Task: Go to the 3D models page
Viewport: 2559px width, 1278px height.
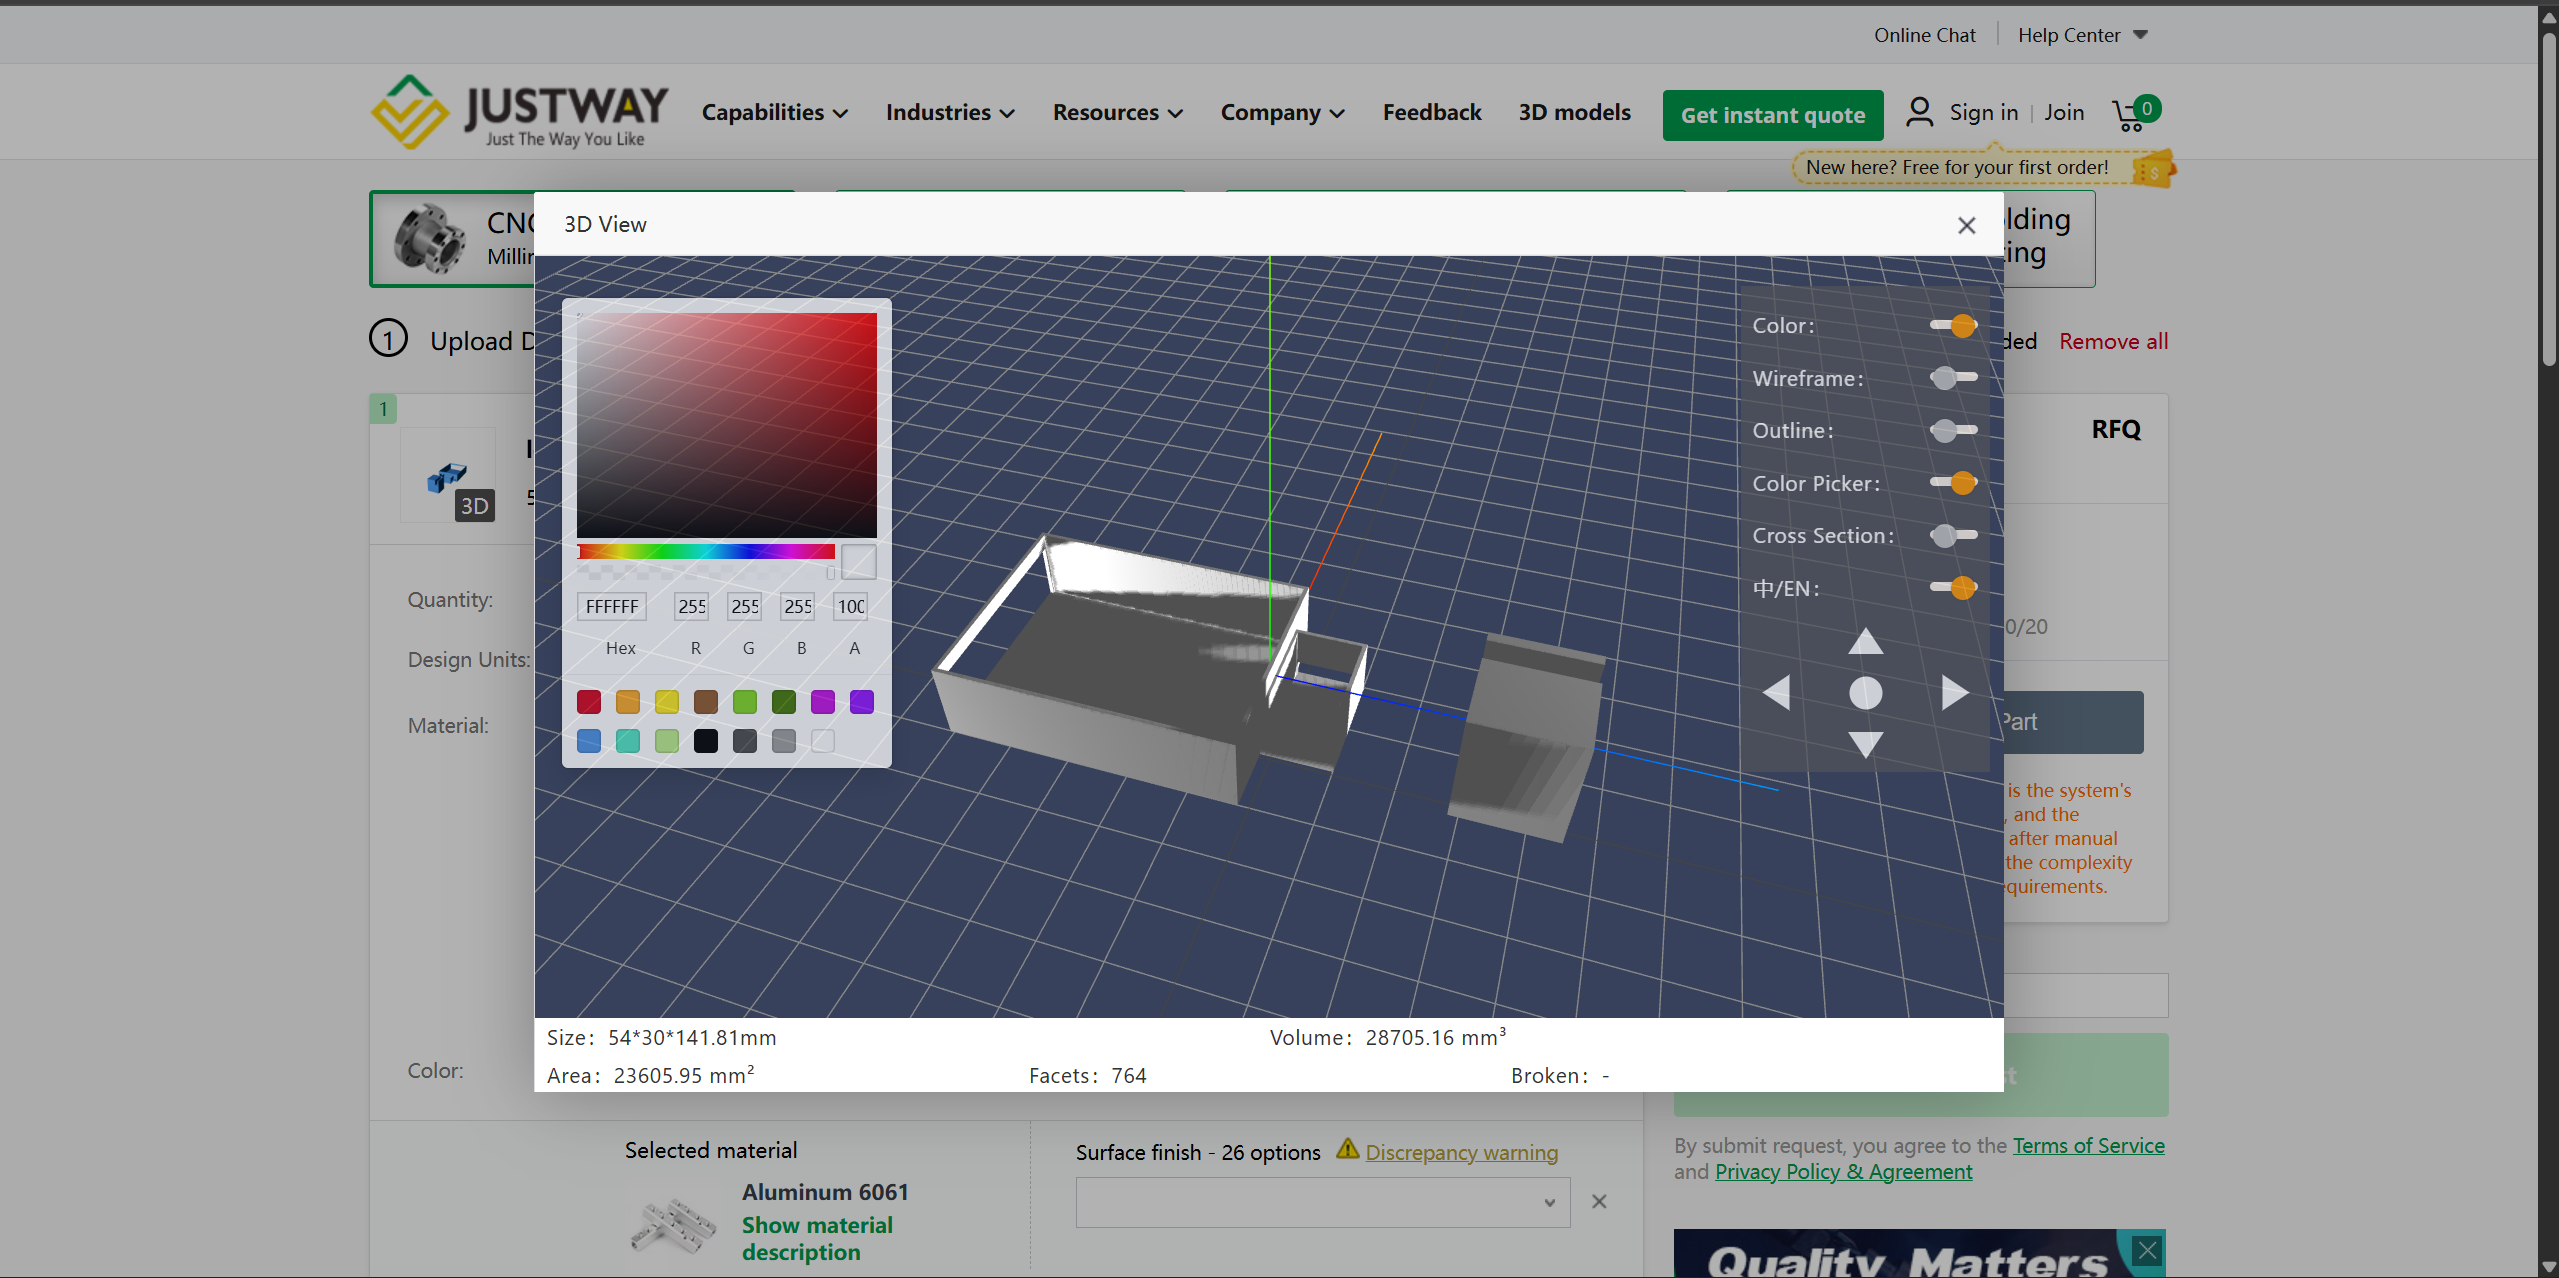Action: coord(1574,113)
